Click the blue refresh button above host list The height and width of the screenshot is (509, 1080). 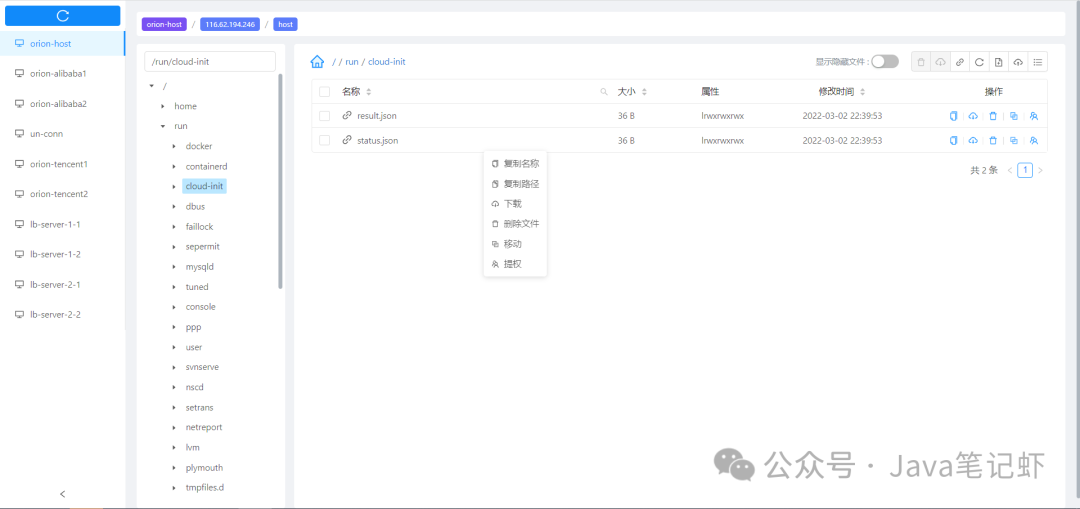click(x=63, y=15)
